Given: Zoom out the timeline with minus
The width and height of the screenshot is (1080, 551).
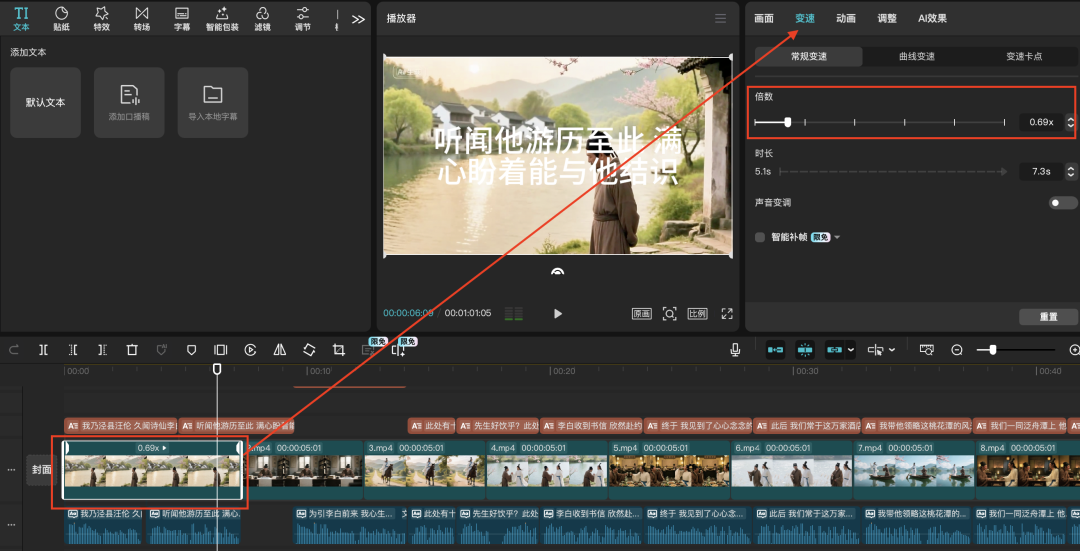Looking at the screenshot, I should pyautogui.click(x=957, y=350).
